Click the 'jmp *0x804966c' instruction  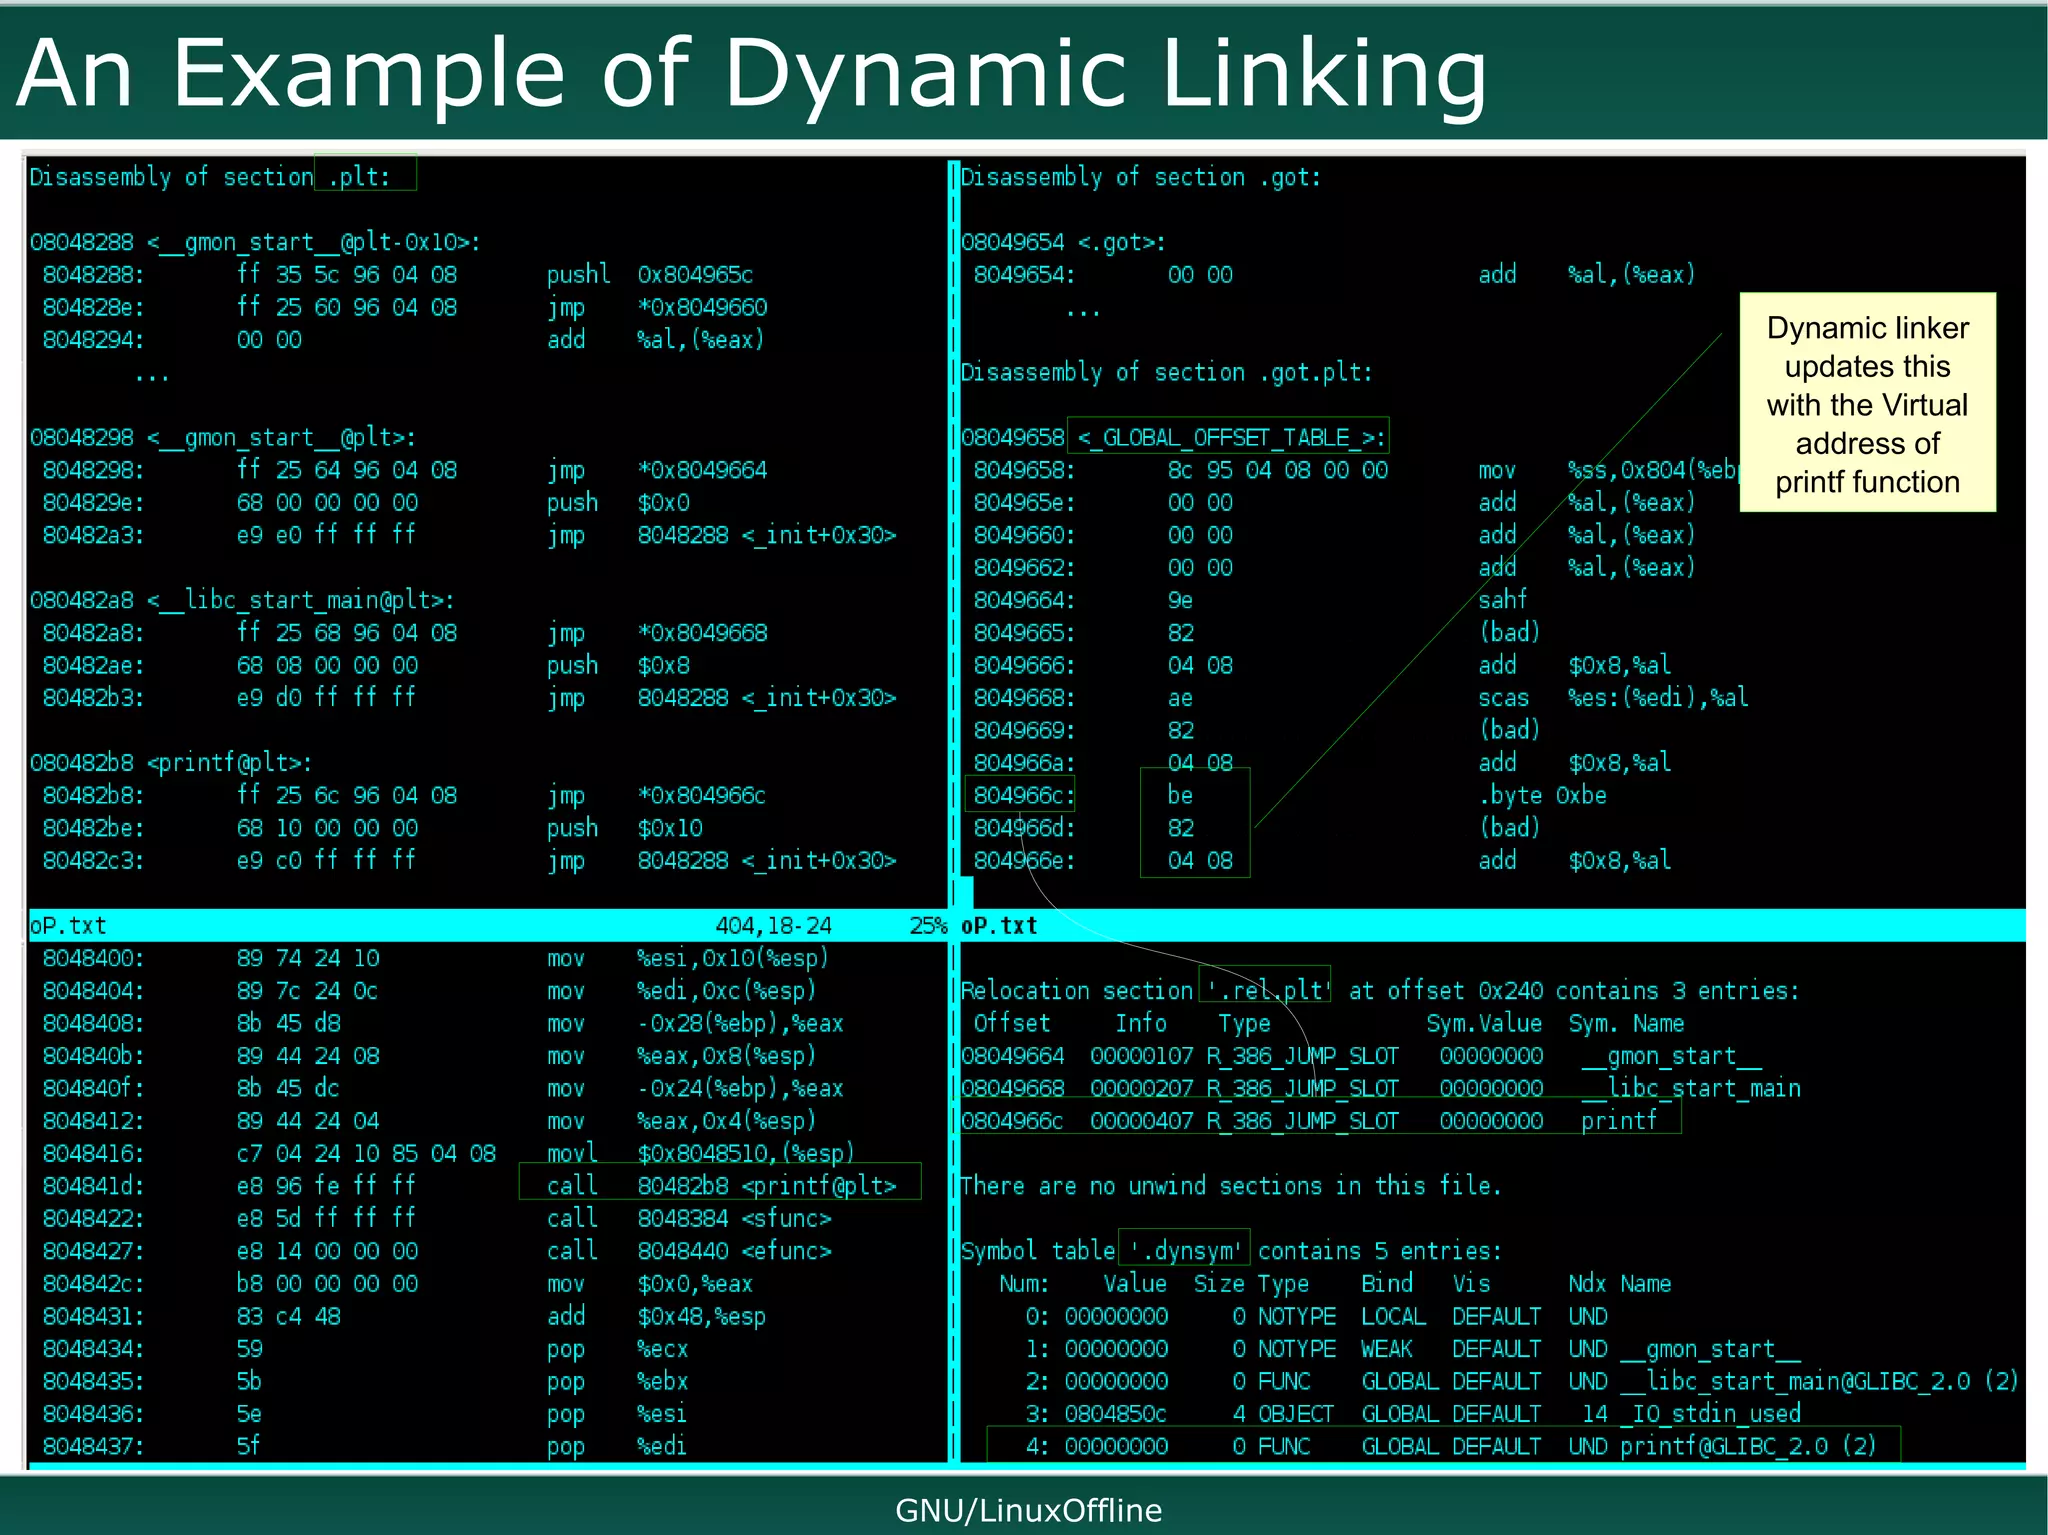656,795
